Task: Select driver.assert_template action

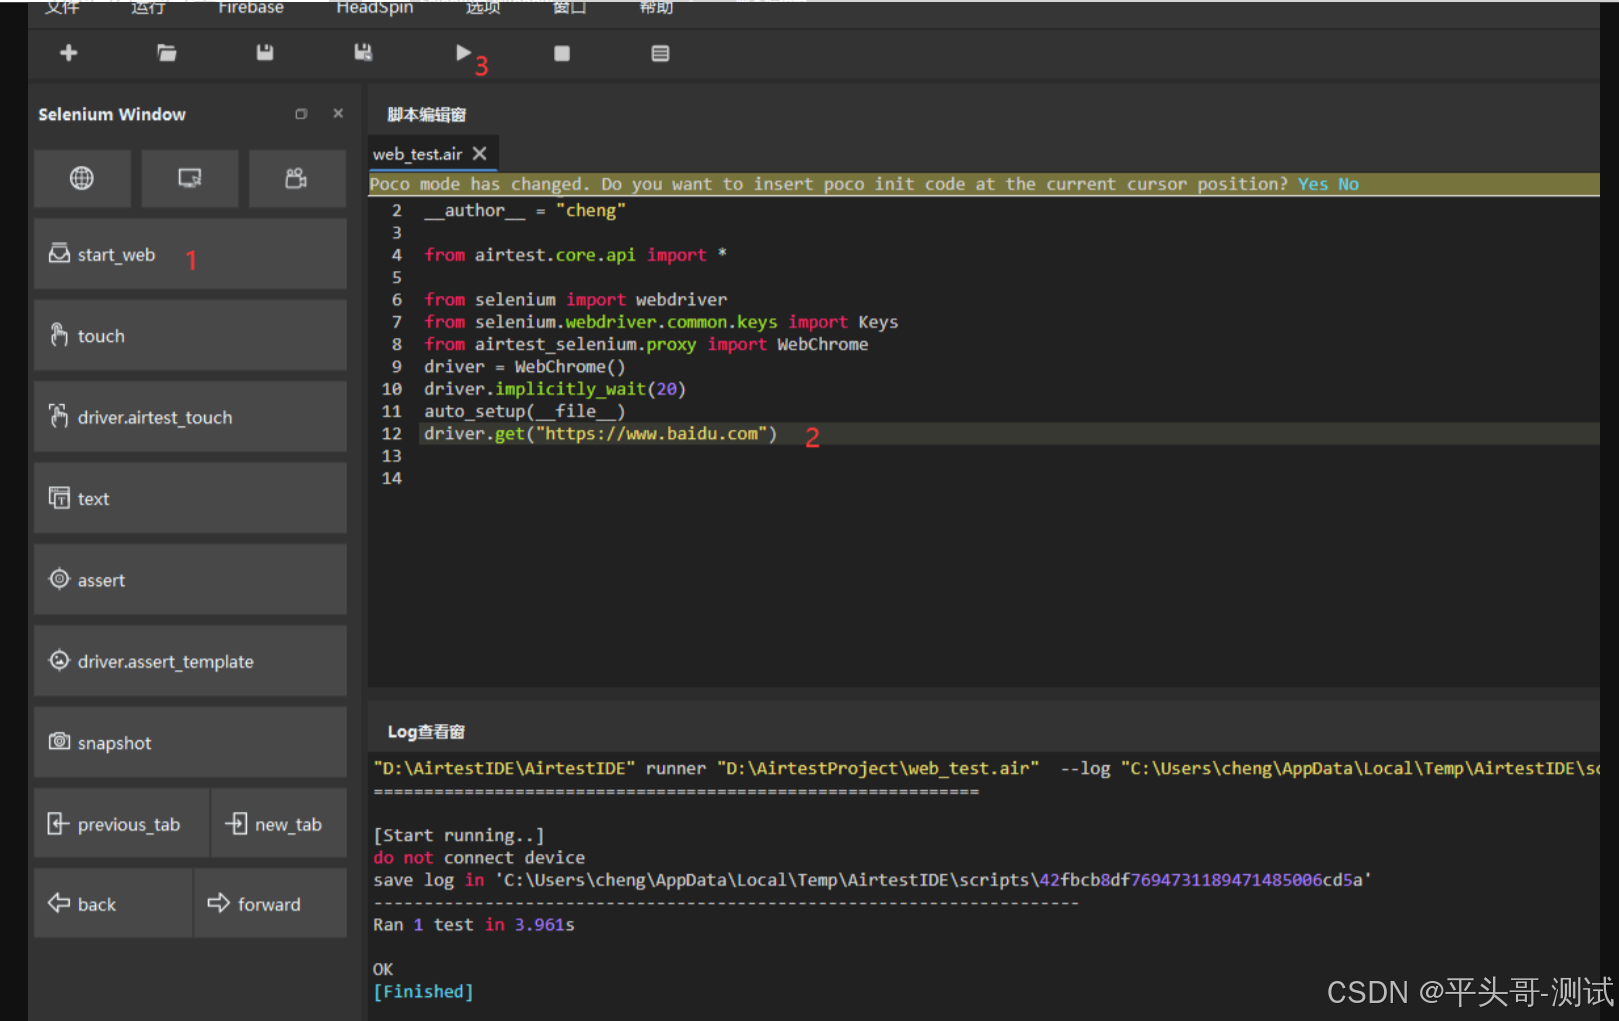Action: pos(190,661)
